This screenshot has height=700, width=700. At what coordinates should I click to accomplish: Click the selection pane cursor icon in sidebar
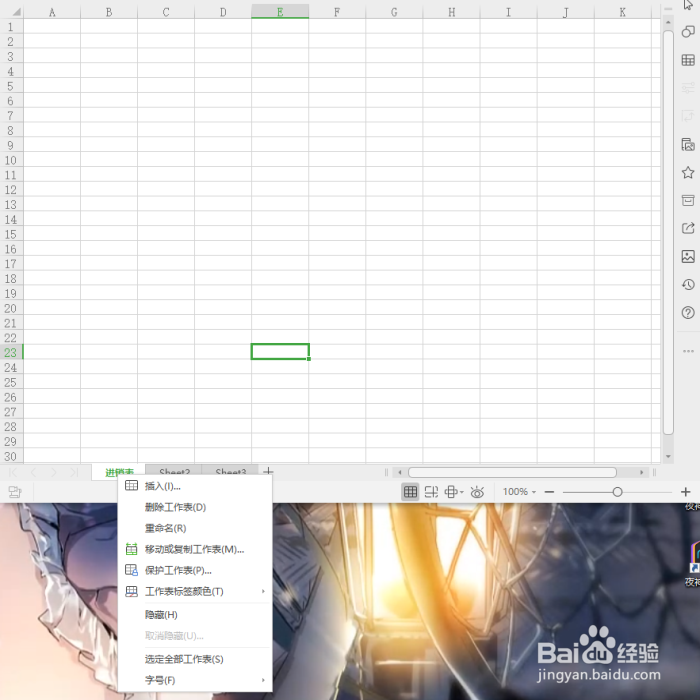click(688, 4)
